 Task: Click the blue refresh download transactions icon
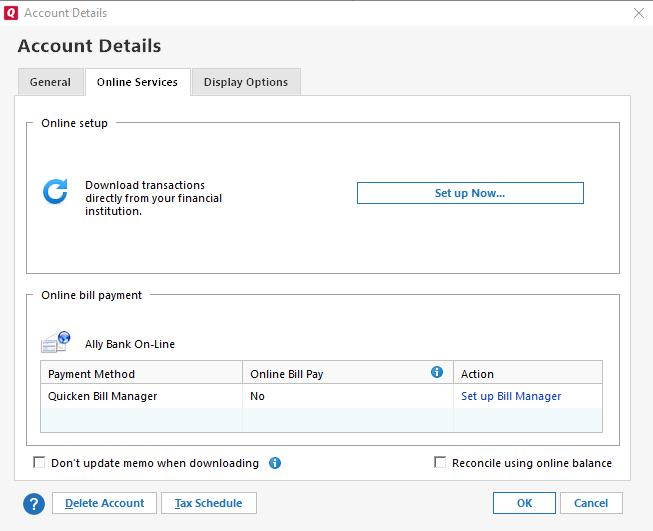55,192
